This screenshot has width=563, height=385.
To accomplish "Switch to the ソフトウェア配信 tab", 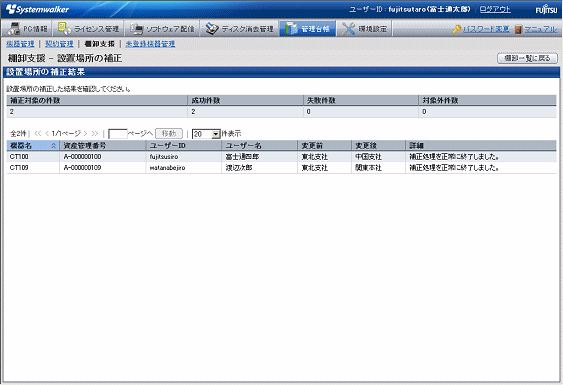I will coord(162,29).
